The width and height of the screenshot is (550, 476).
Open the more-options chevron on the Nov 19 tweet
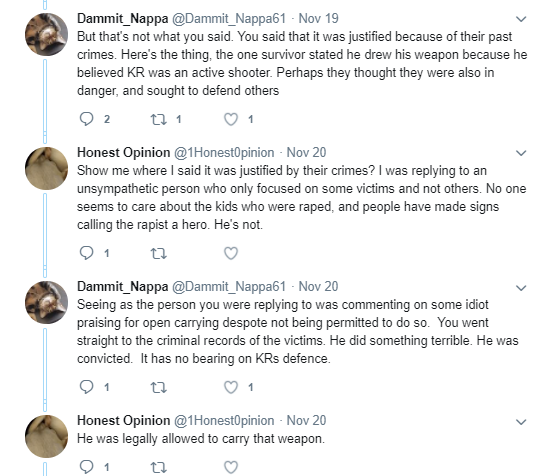pyautogui.click(x=521, y=19)
